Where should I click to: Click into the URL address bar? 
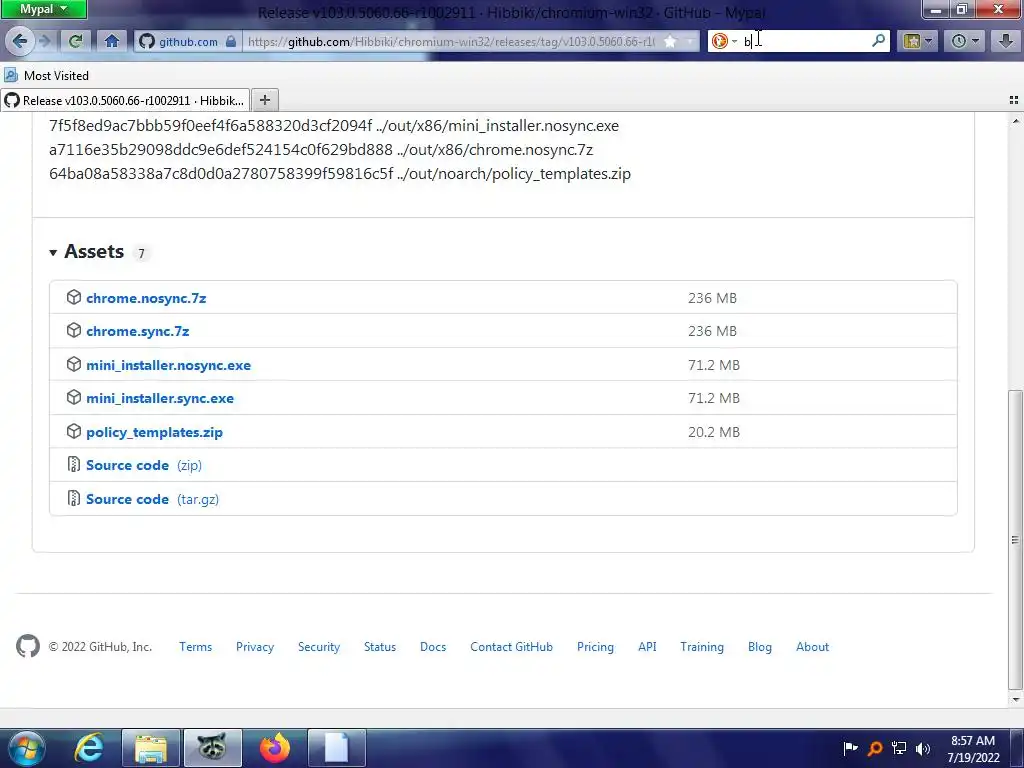[451, 41]
